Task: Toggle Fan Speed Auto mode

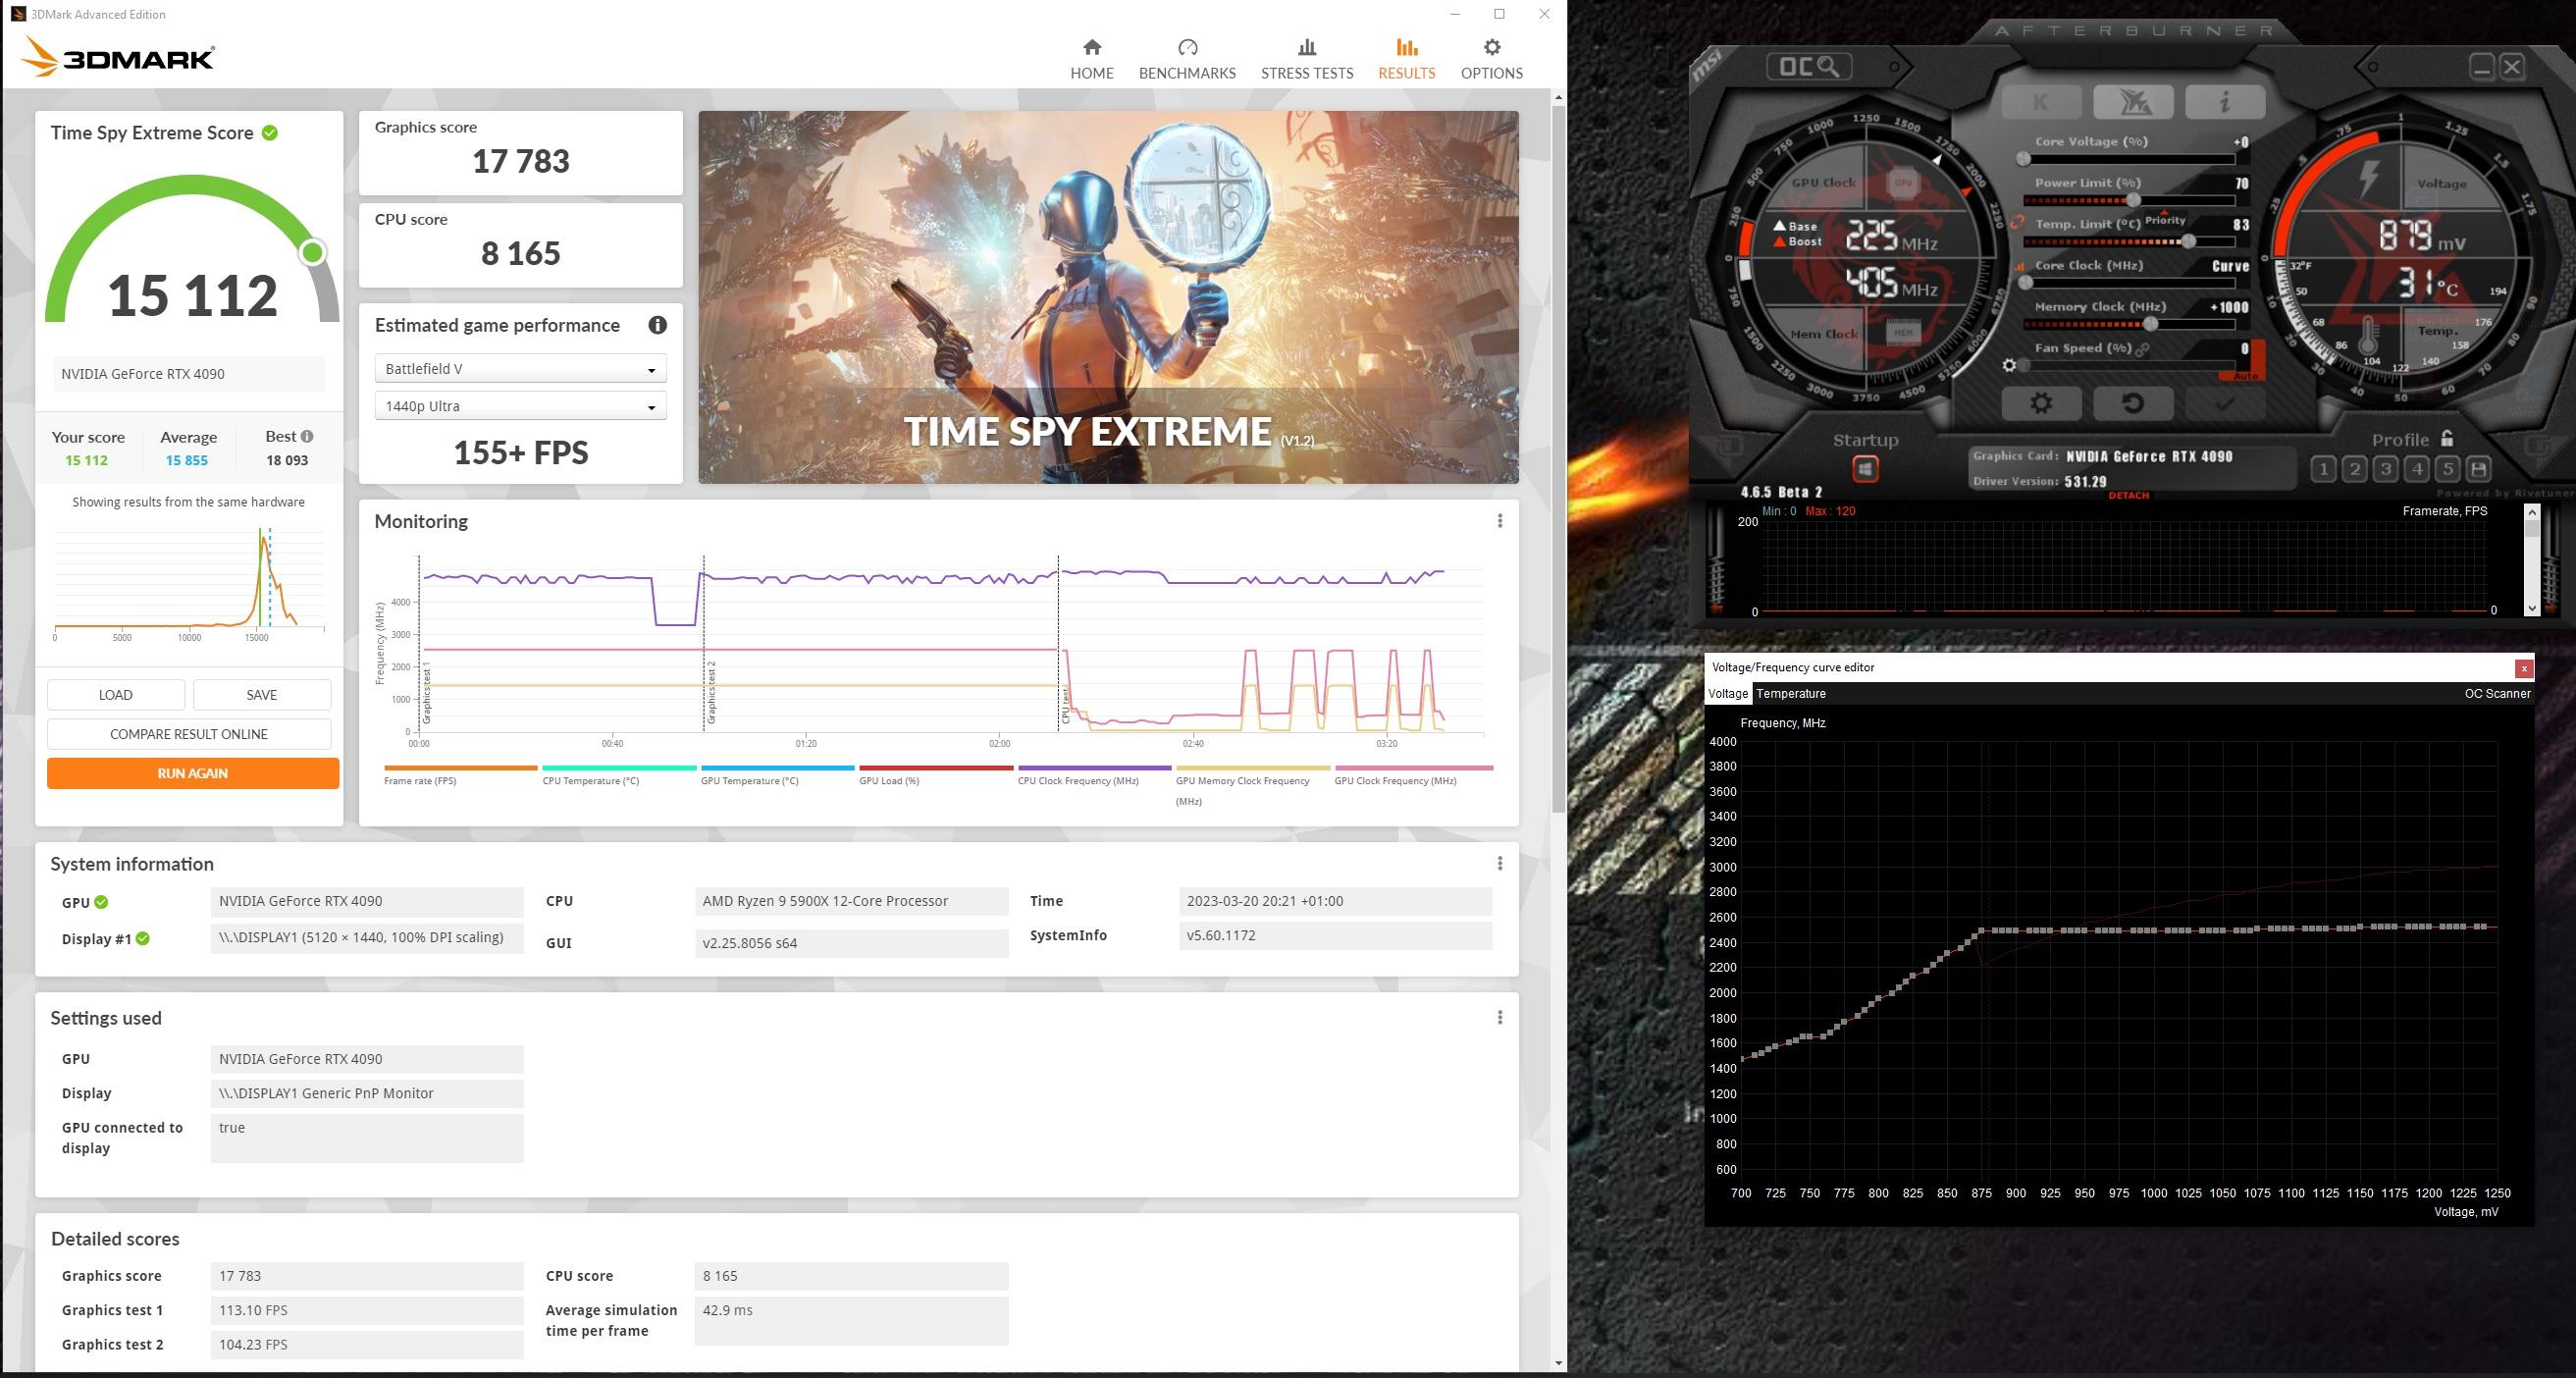Action: 2245,376
